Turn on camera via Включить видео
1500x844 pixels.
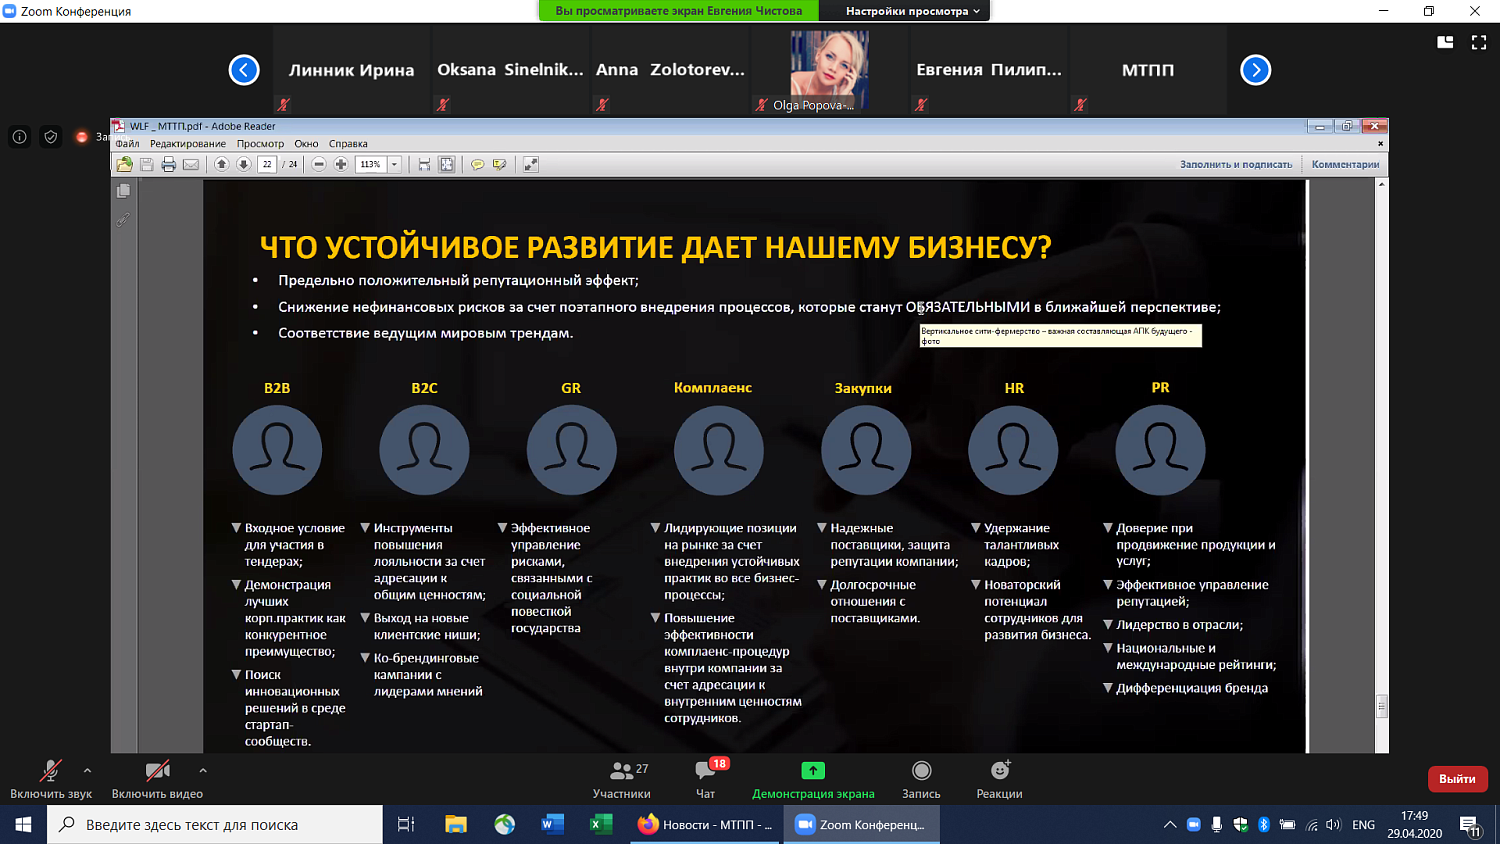pyautogui.click(x=157, y=780)
